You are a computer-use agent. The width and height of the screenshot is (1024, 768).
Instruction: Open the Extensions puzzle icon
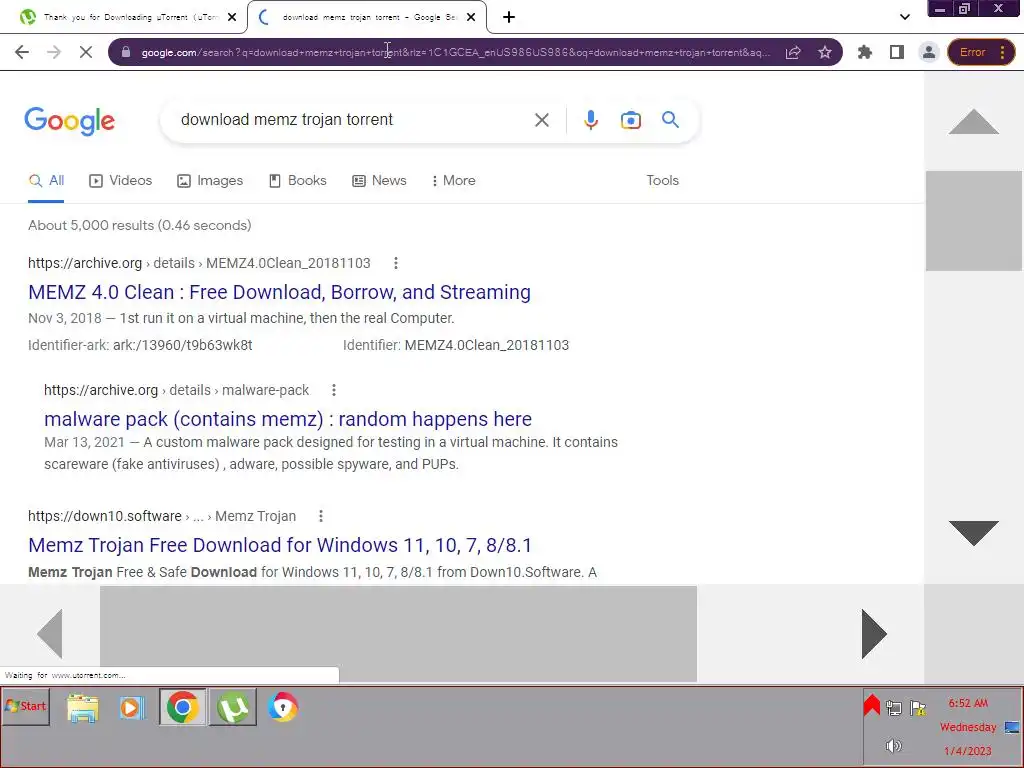[x=865, y=52]
